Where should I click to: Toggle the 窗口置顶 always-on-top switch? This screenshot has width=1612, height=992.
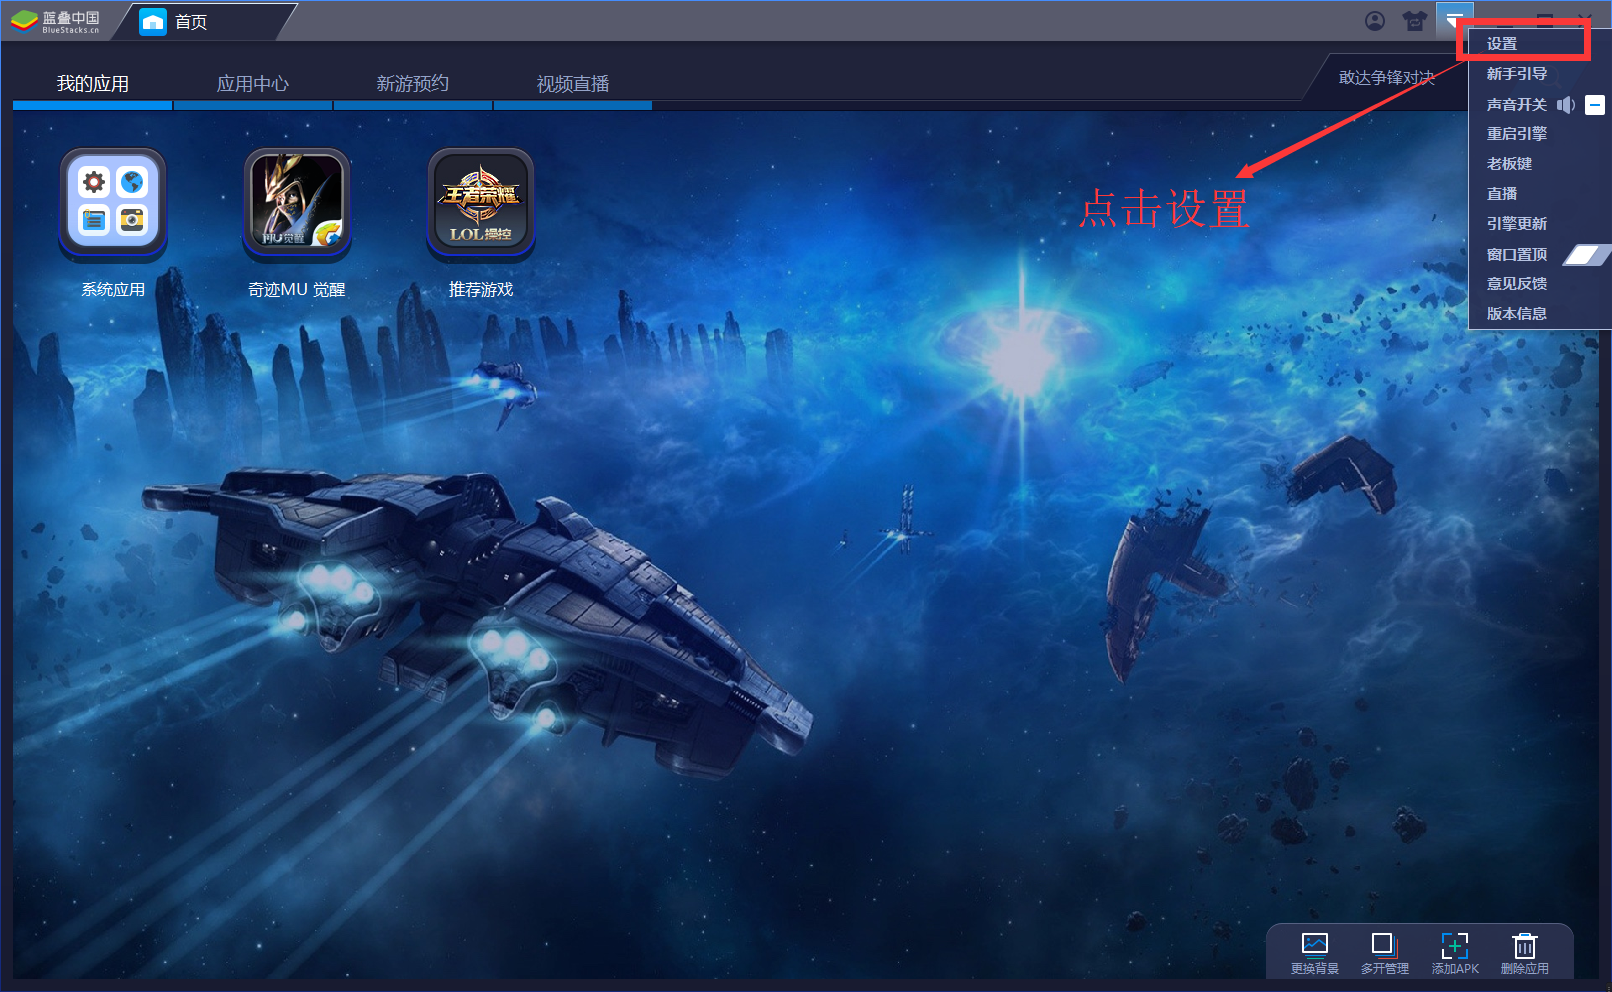(x=1585, y=255)
